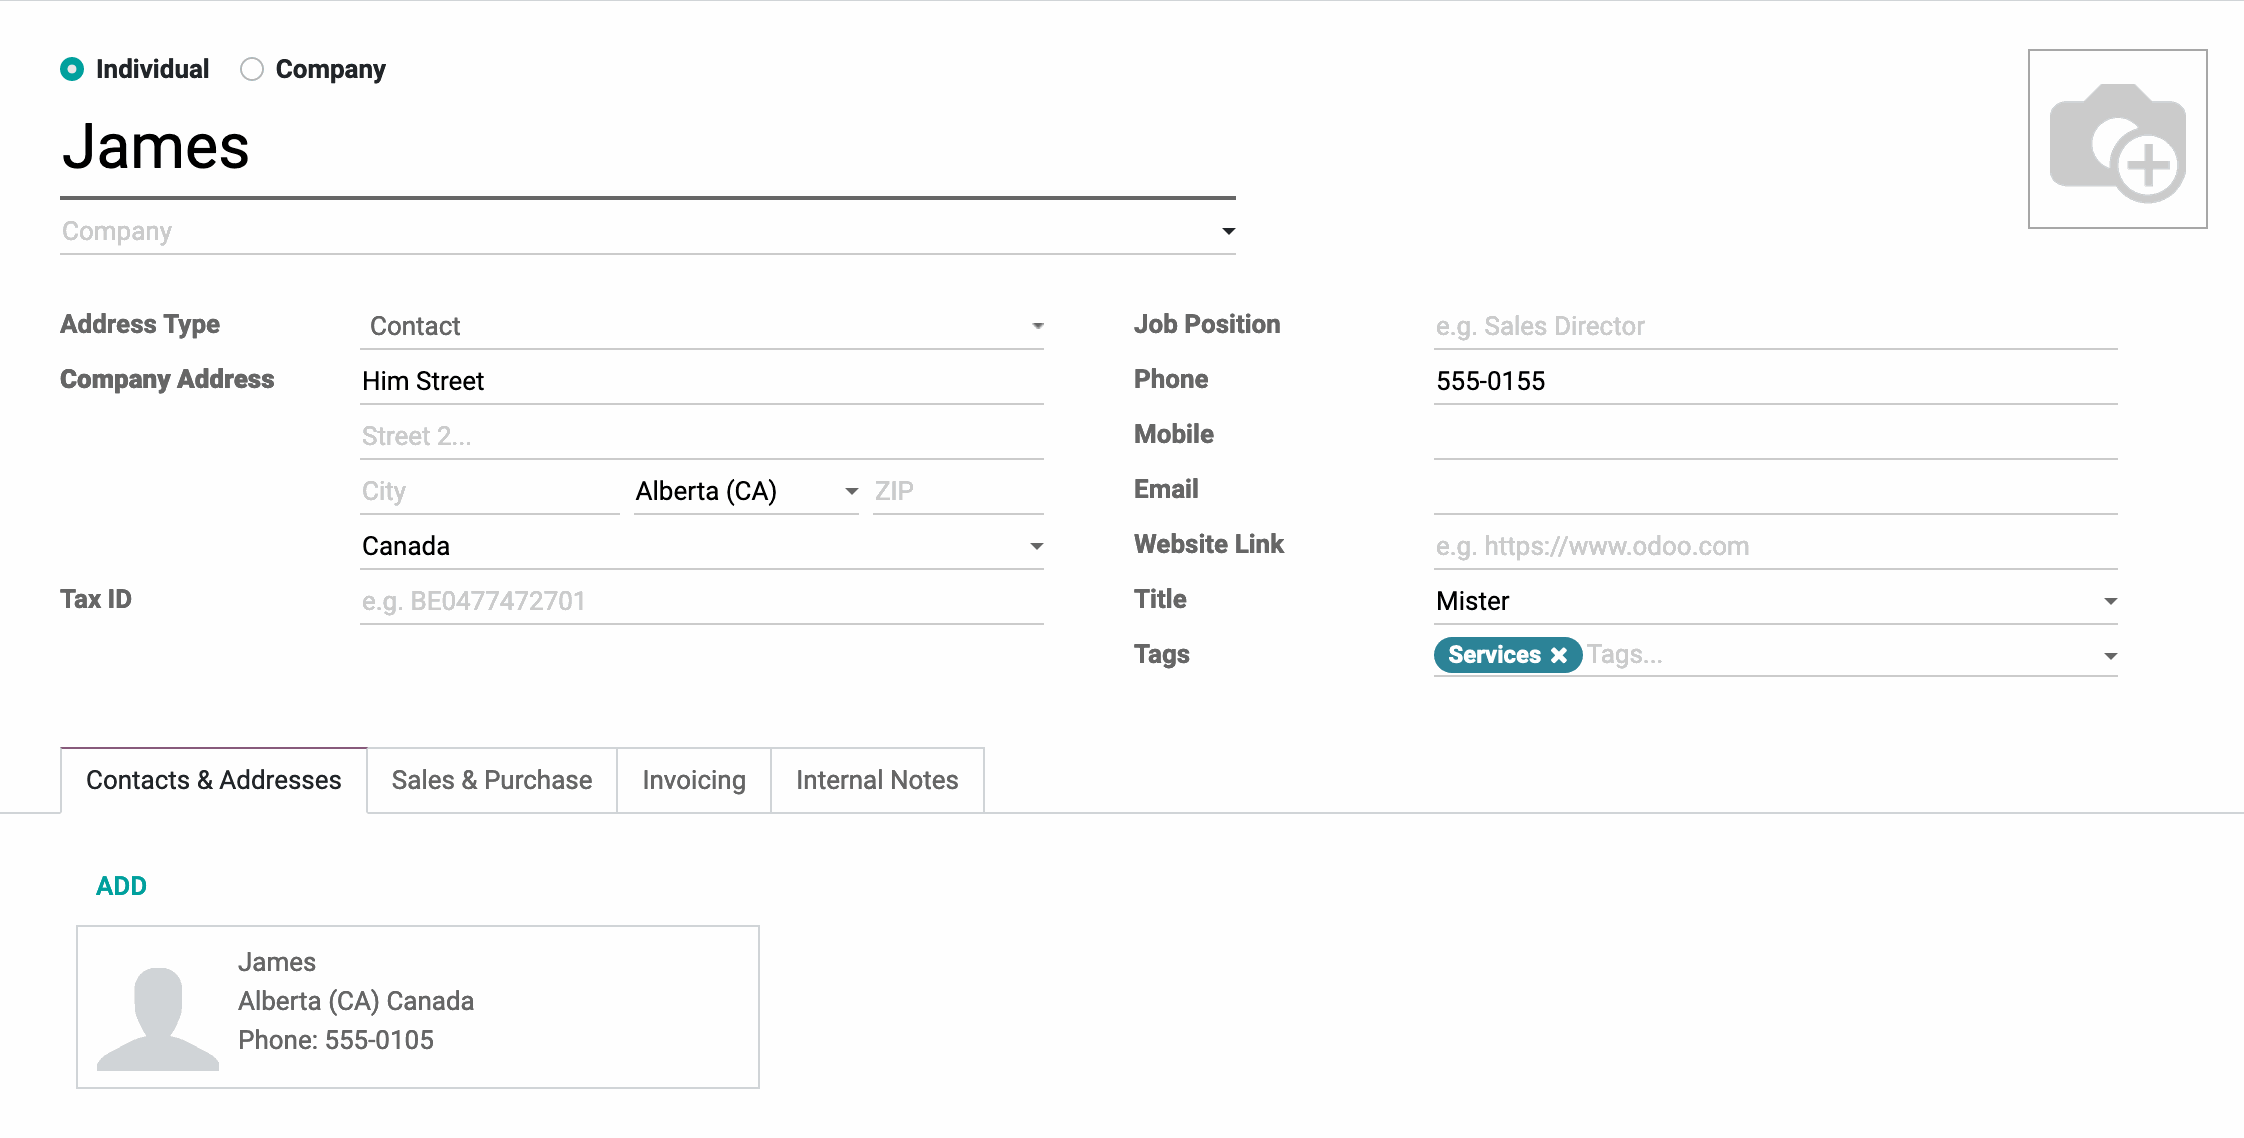Select the Individual radio button

click(x=72, y=69)
